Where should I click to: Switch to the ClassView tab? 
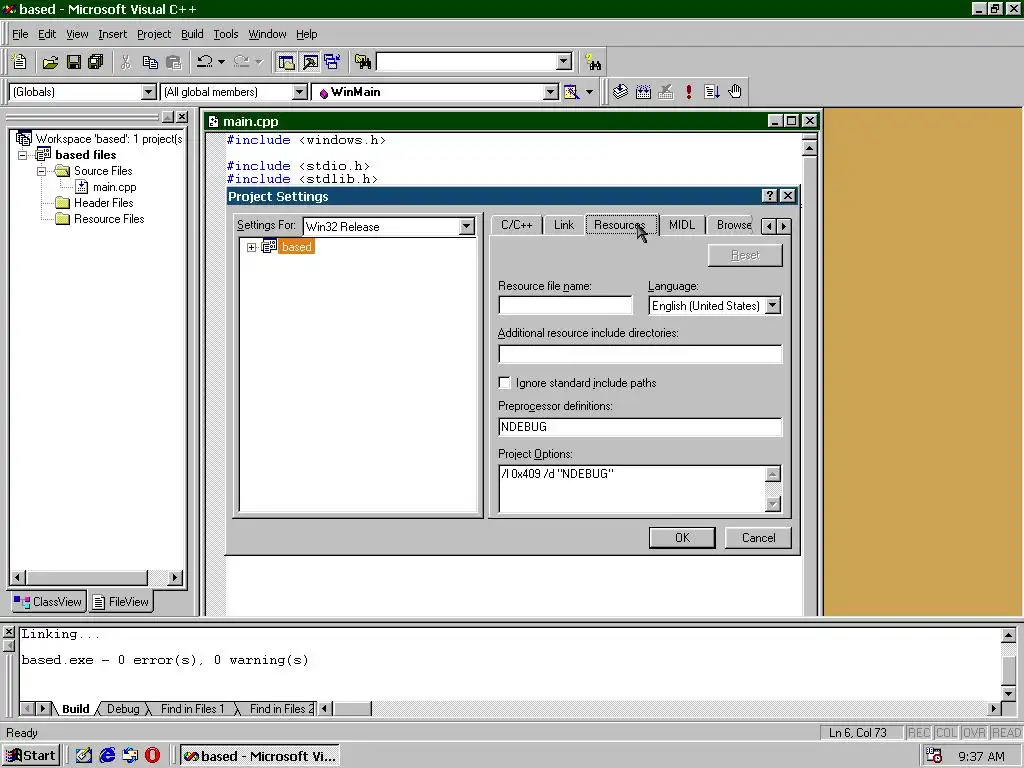pyautogui.click(x=48, y=602)
